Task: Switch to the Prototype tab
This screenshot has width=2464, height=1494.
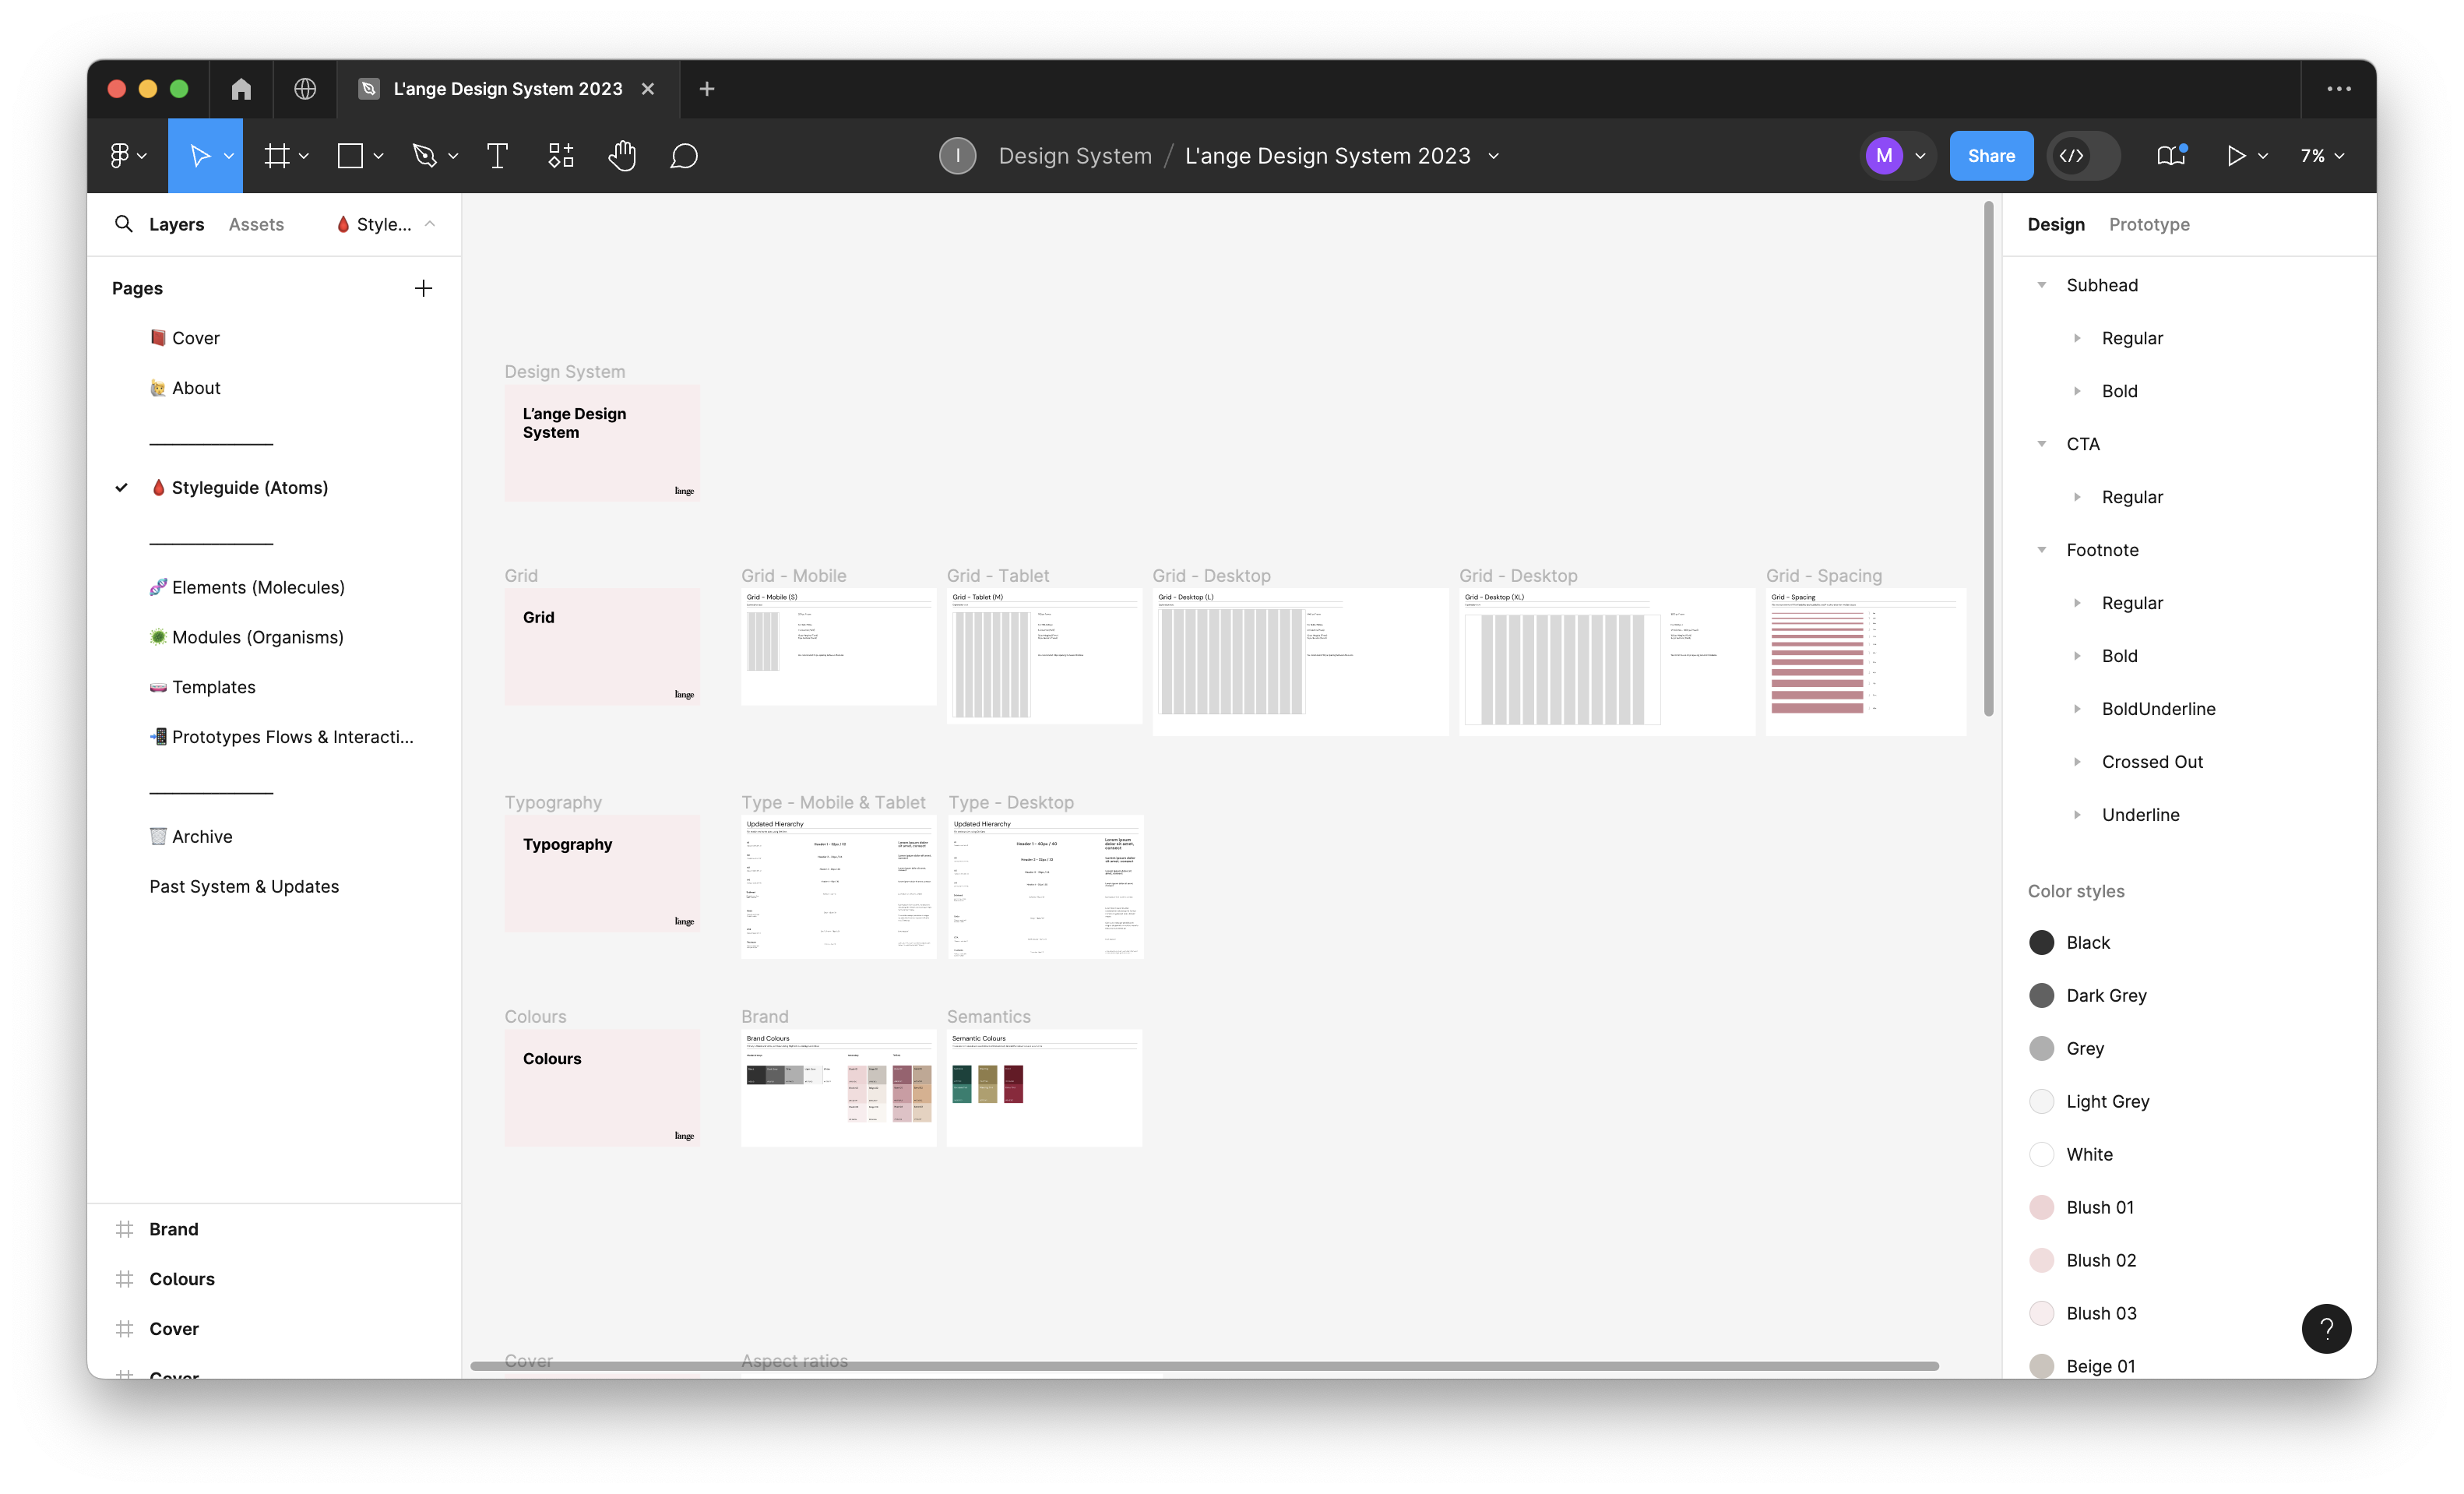Action: (2149, 224)
